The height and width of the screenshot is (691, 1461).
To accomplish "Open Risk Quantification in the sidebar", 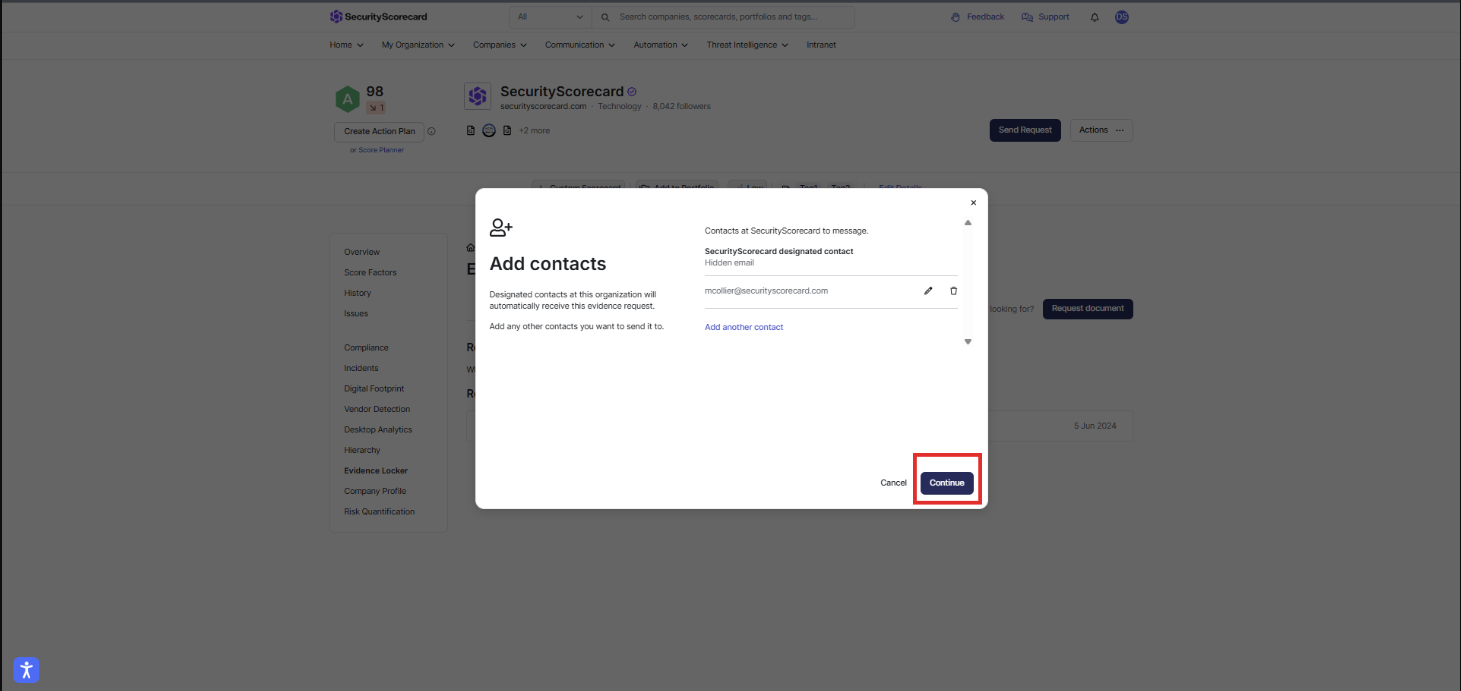I will (x=379, y=511).
